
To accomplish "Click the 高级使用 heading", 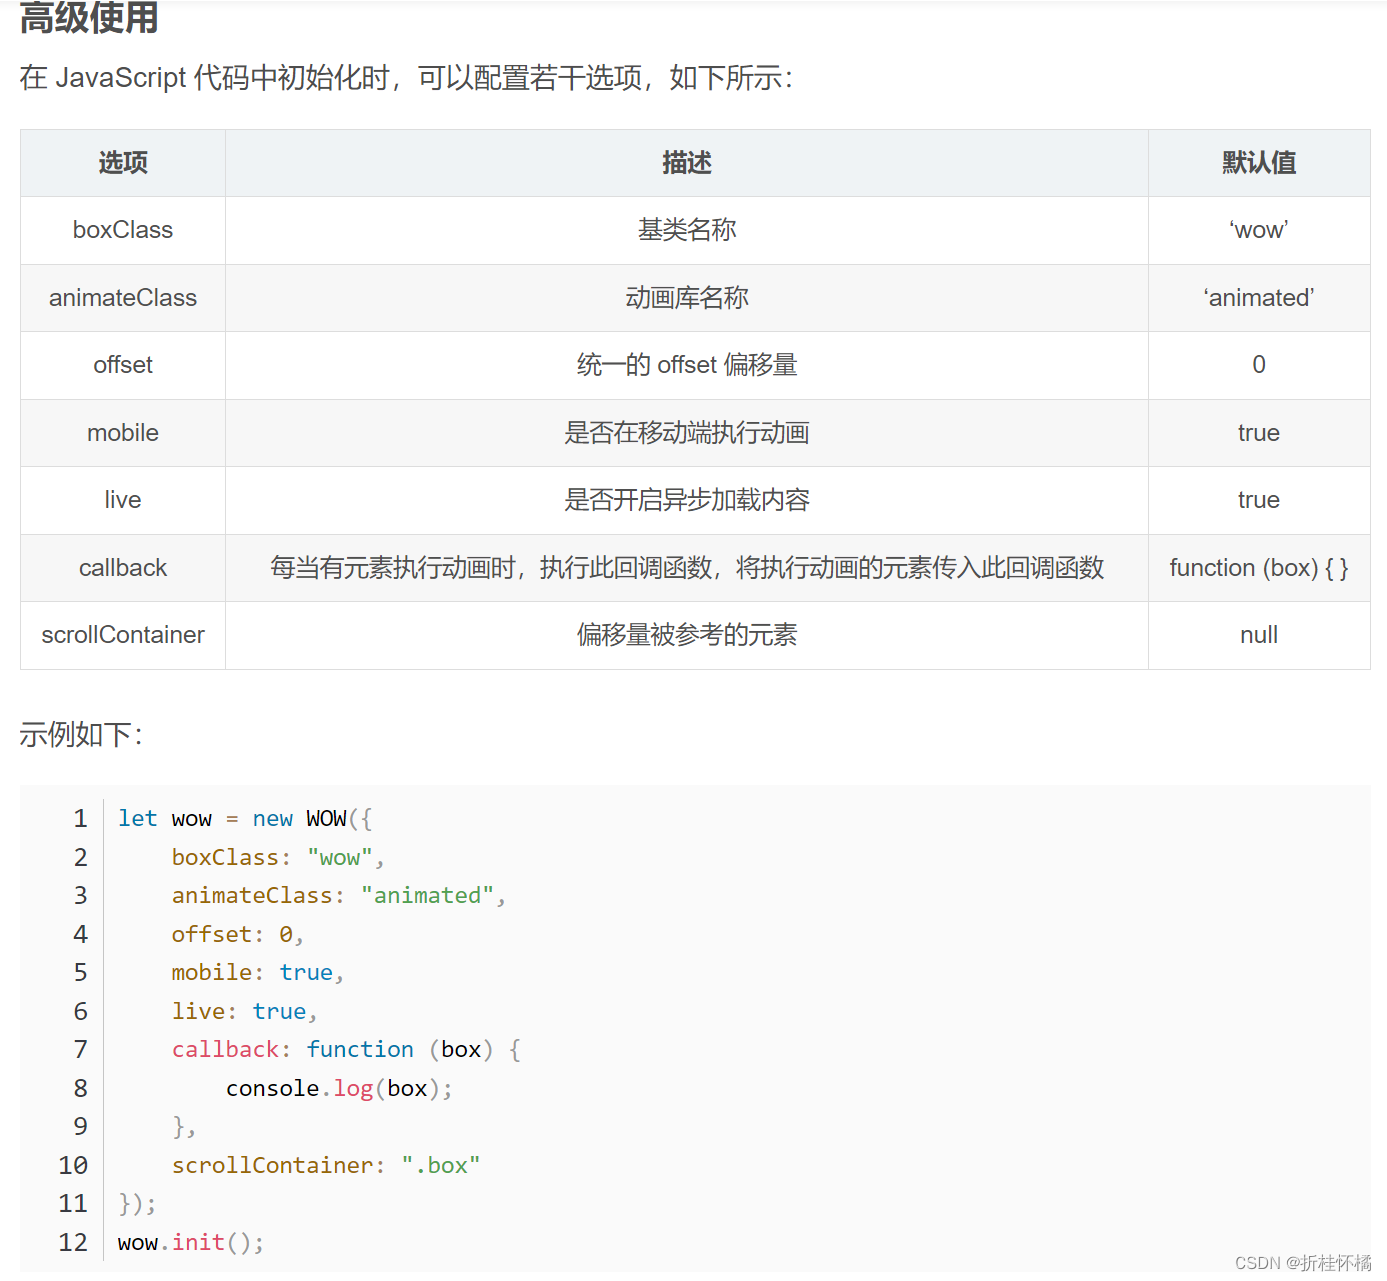I will click(89, 17).
